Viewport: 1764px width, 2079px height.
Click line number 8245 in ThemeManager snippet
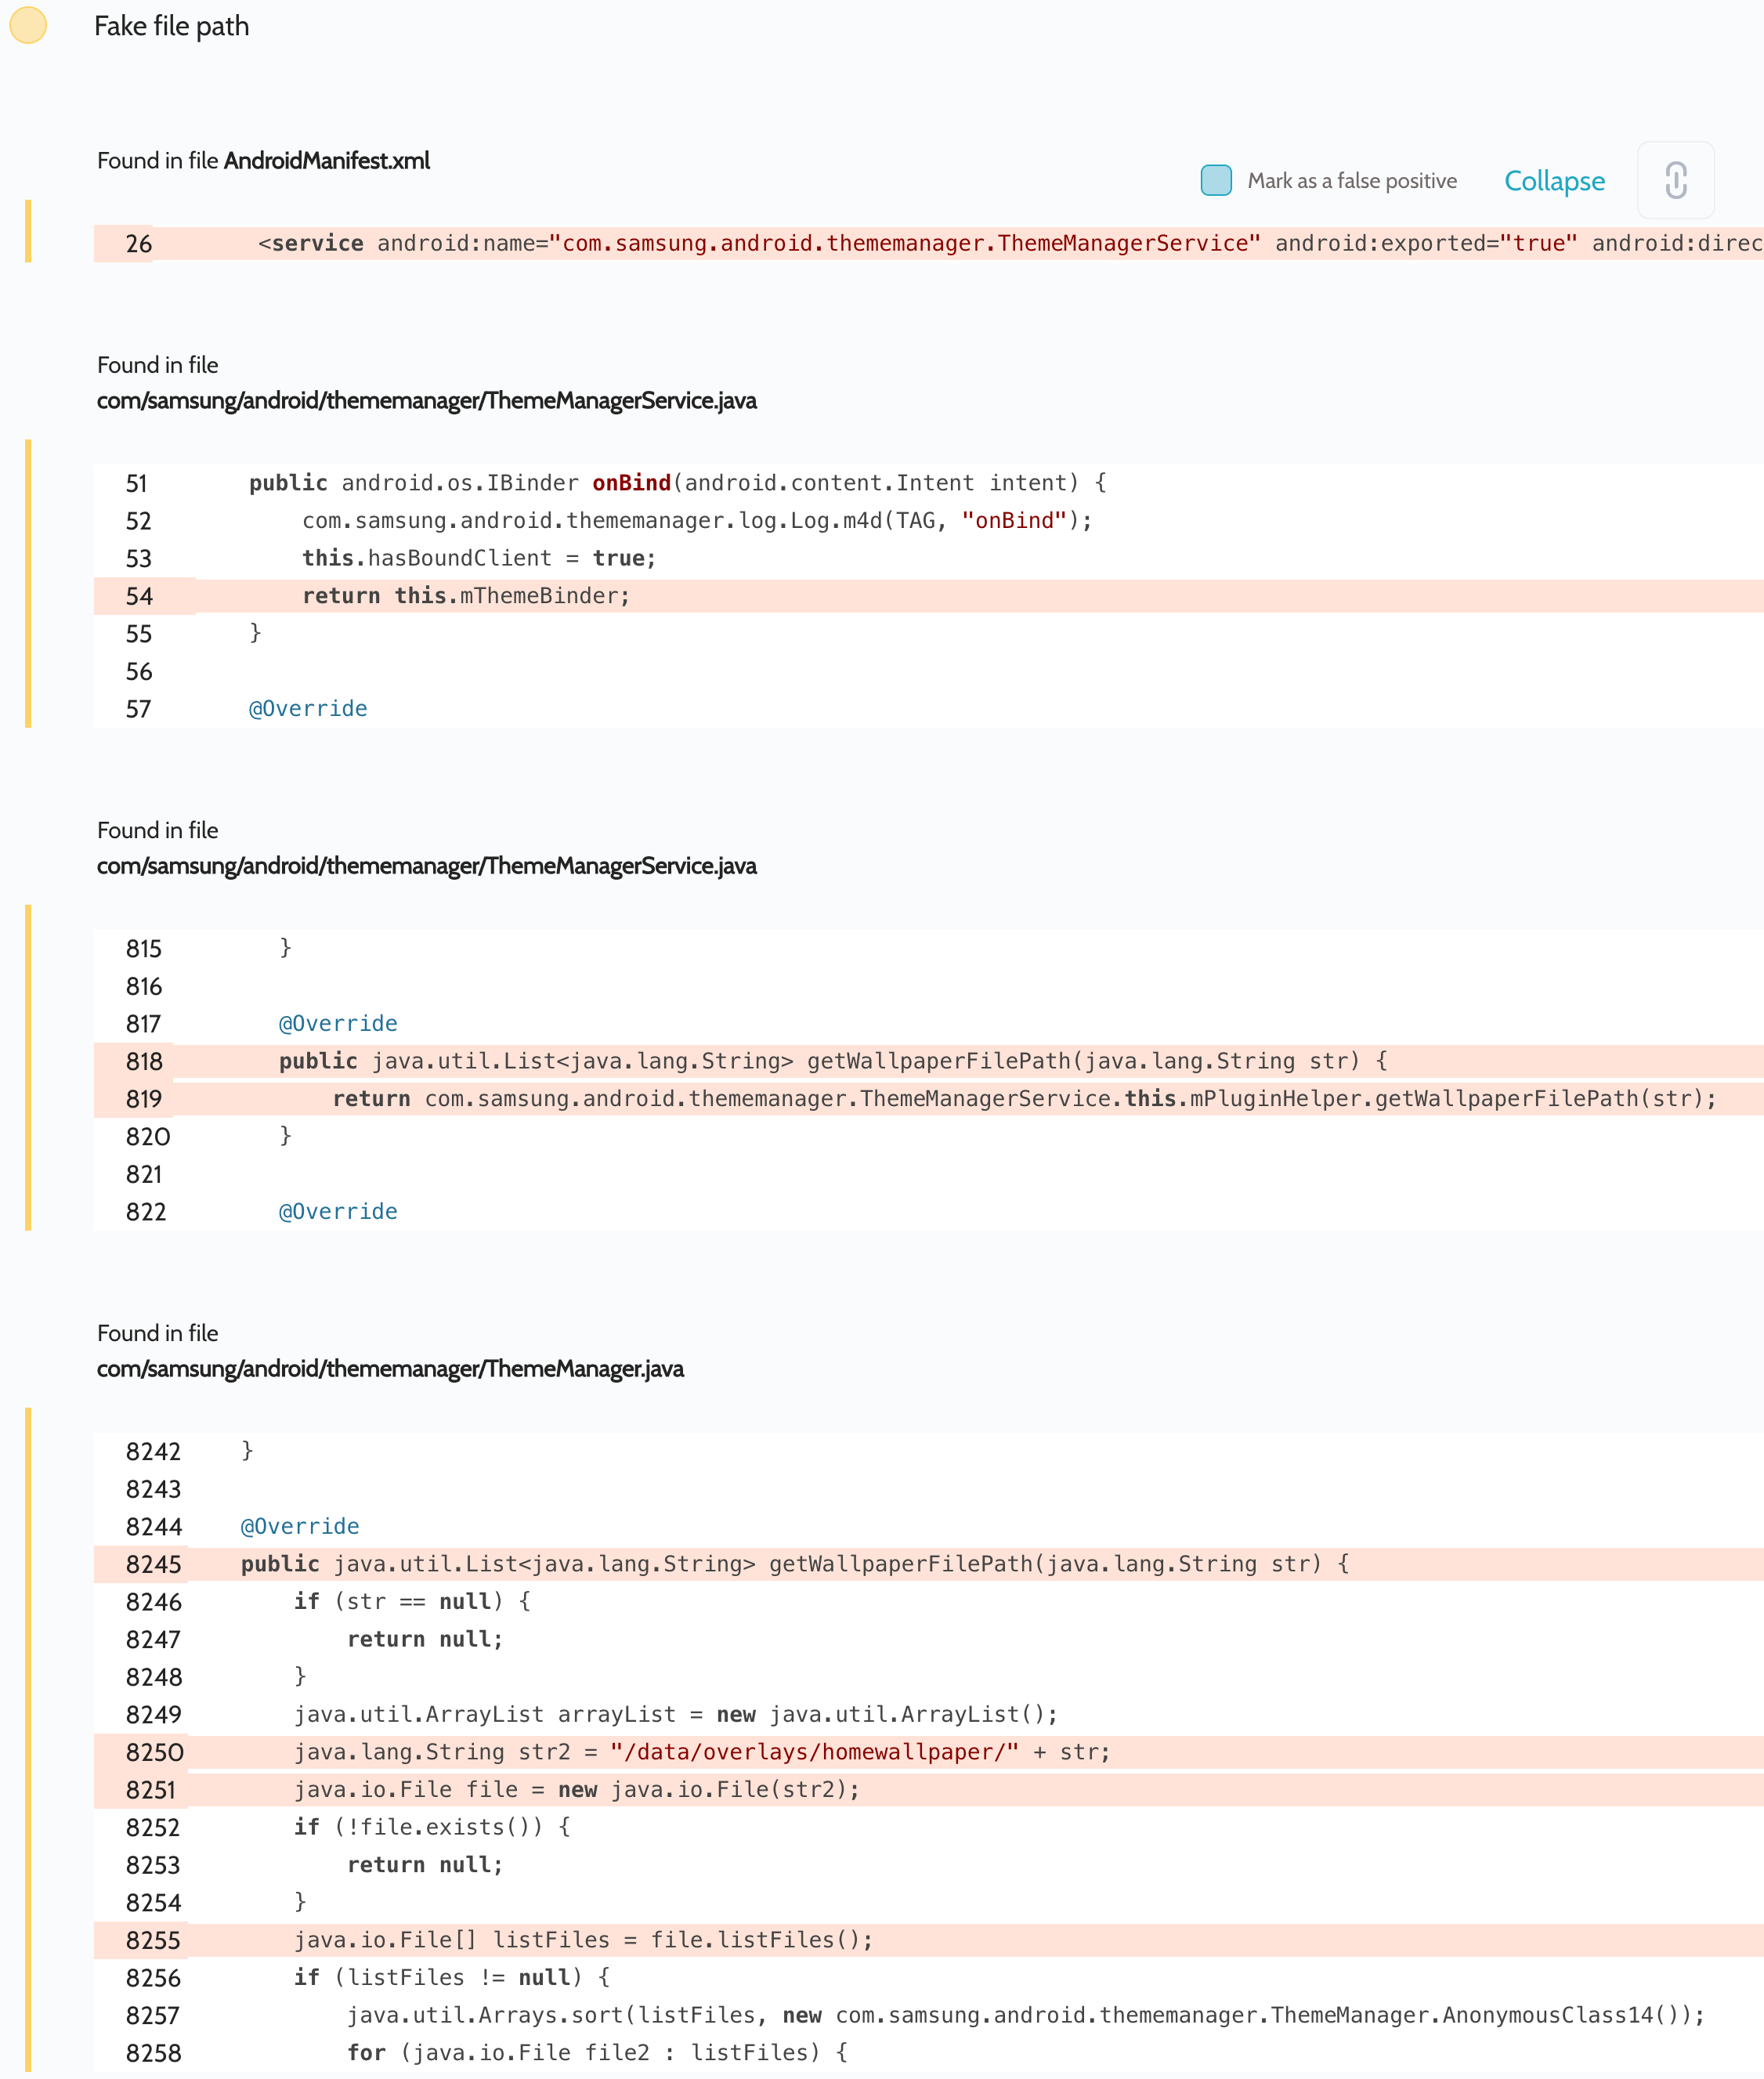click(x=153, y=1565)
